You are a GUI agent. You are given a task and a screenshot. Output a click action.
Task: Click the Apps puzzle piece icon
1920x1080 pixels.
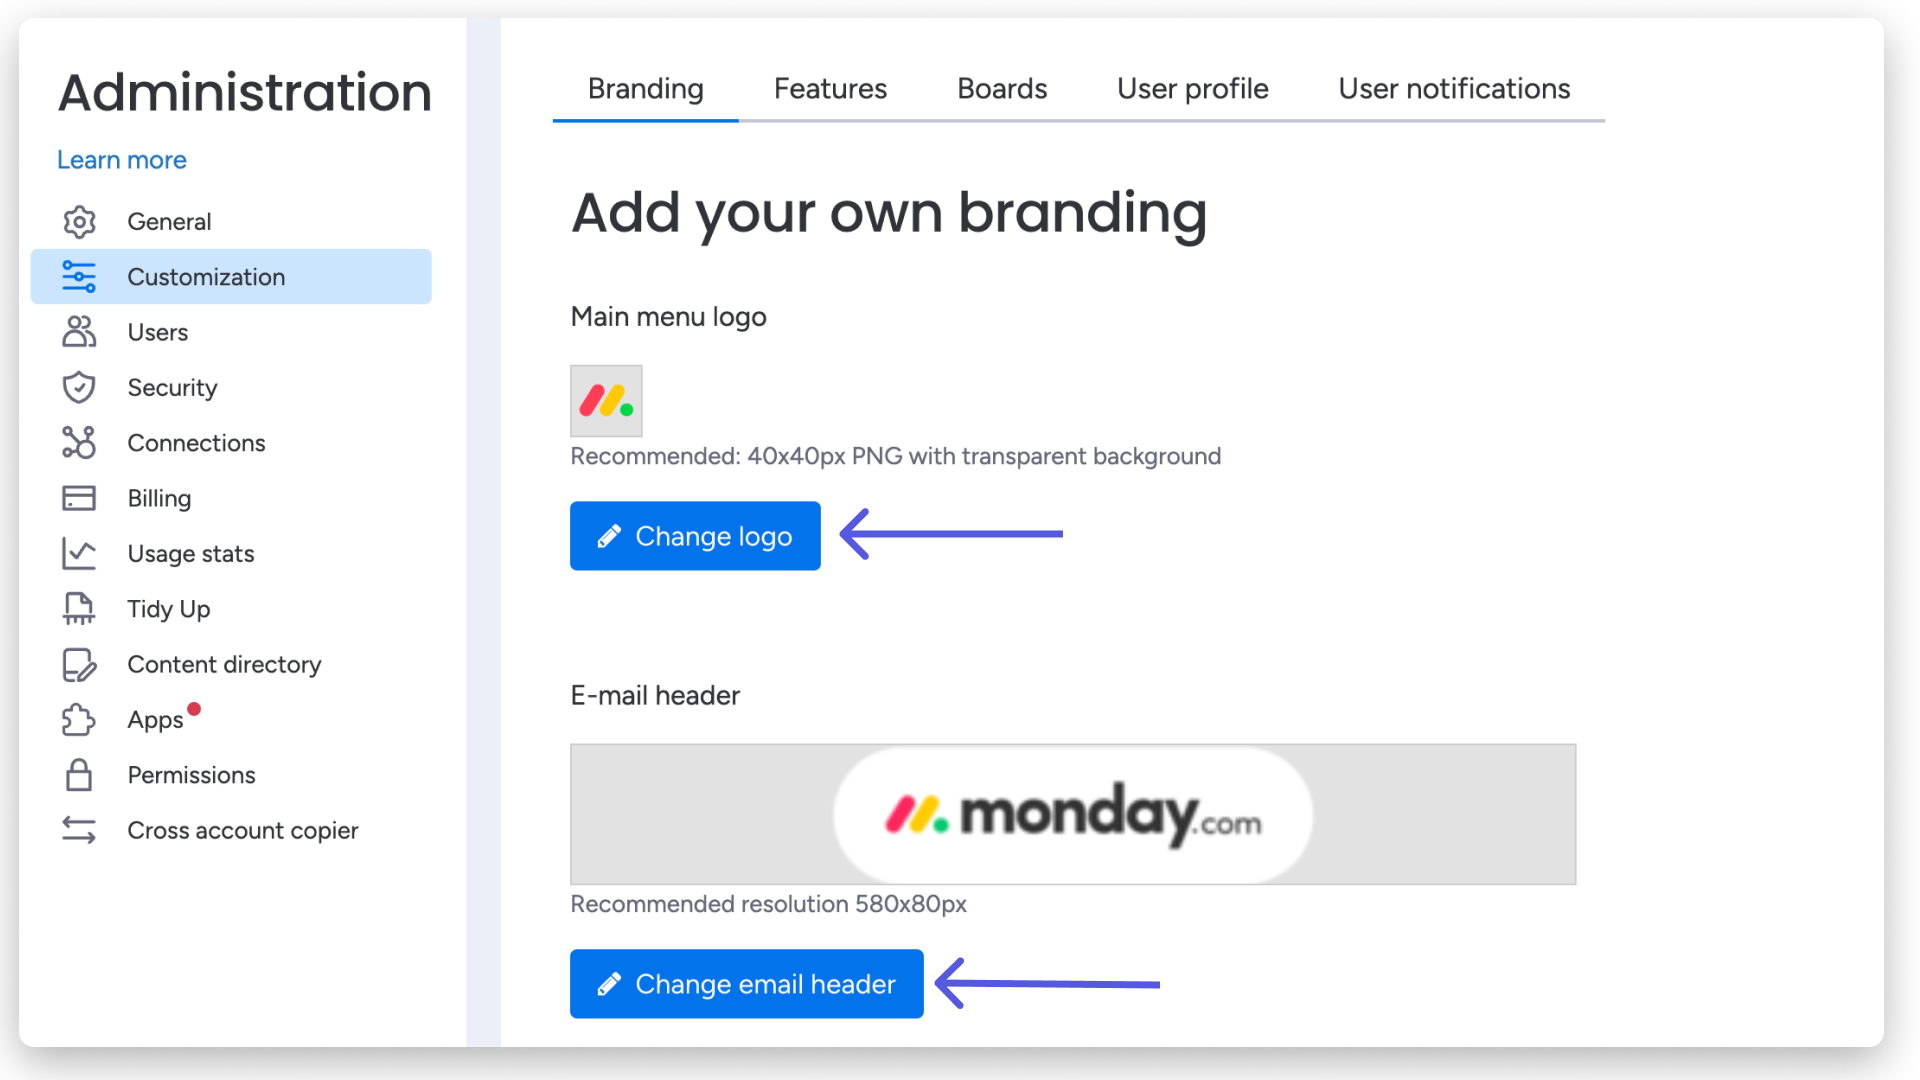click(79, 719)
